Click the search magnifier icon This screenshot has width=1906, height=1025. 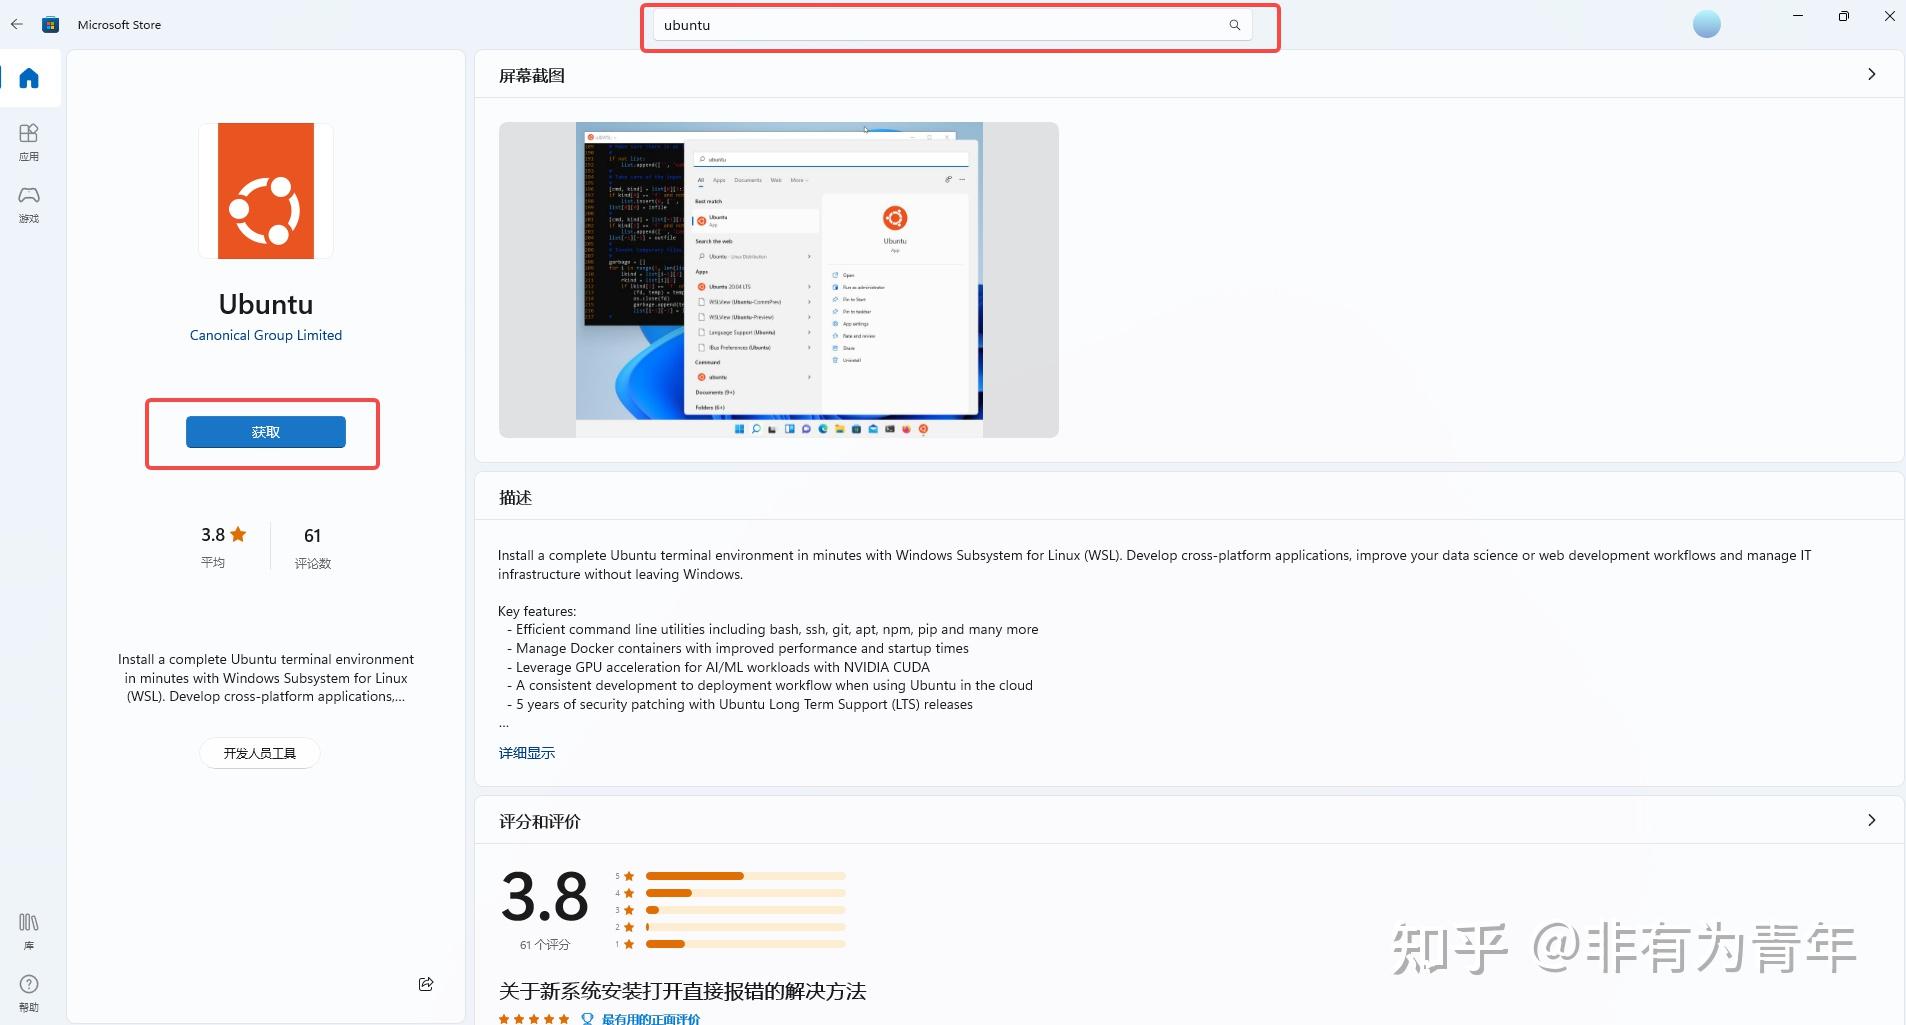[x=1234, y=24]
